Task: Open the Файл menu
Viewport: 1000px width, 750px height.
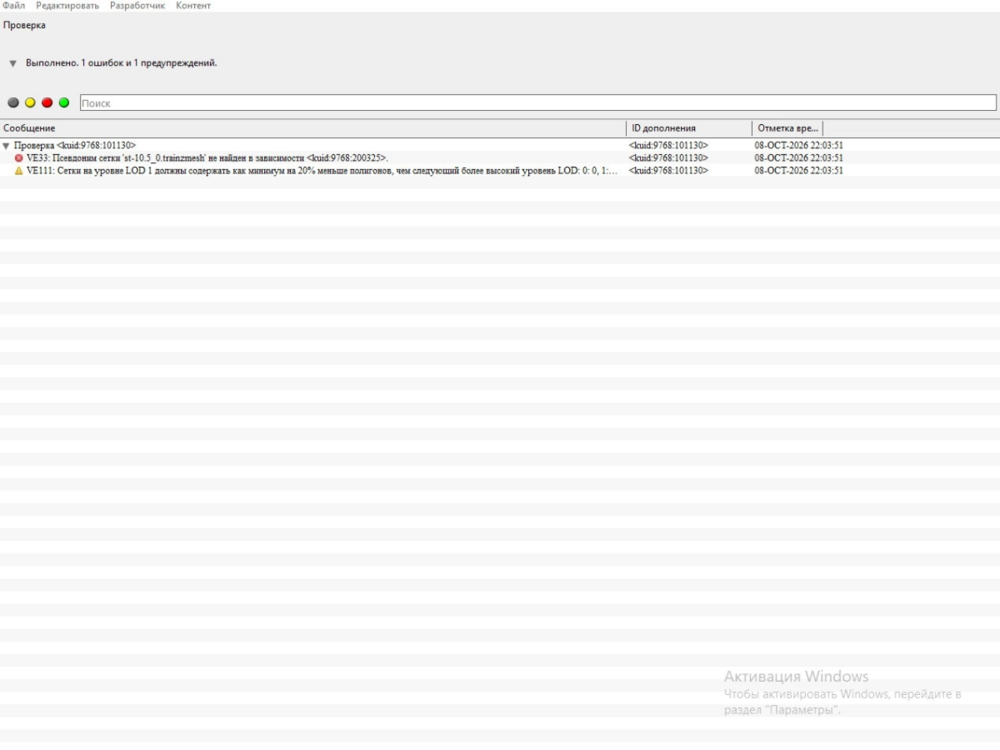Action: point(13,6)
